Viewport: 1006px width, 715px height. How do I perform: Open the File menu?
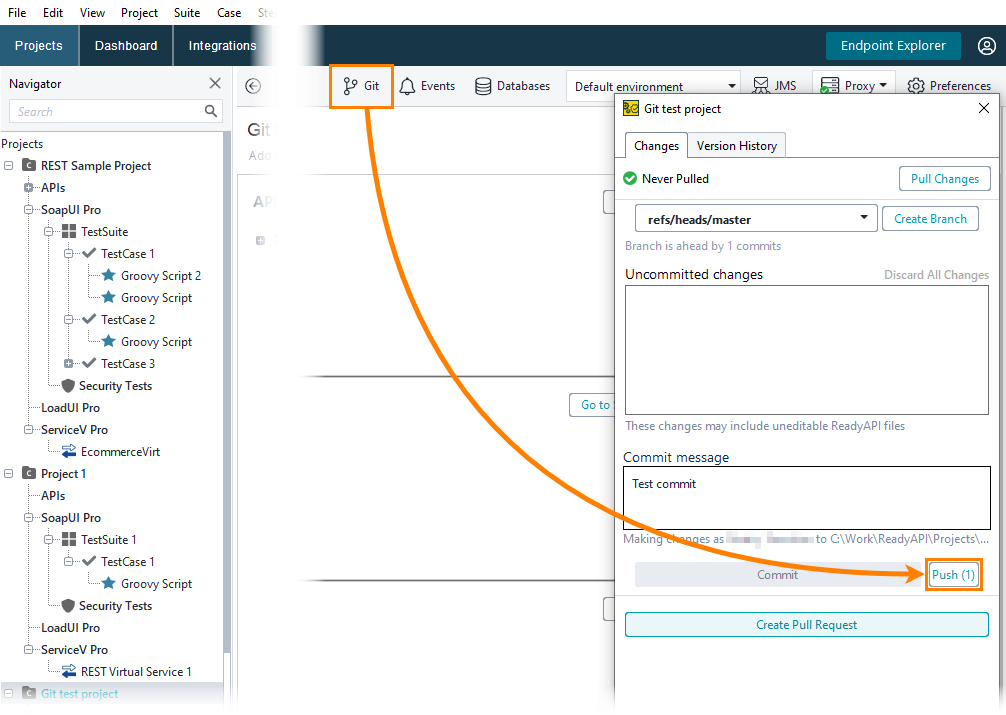click(x=17, y=13)
